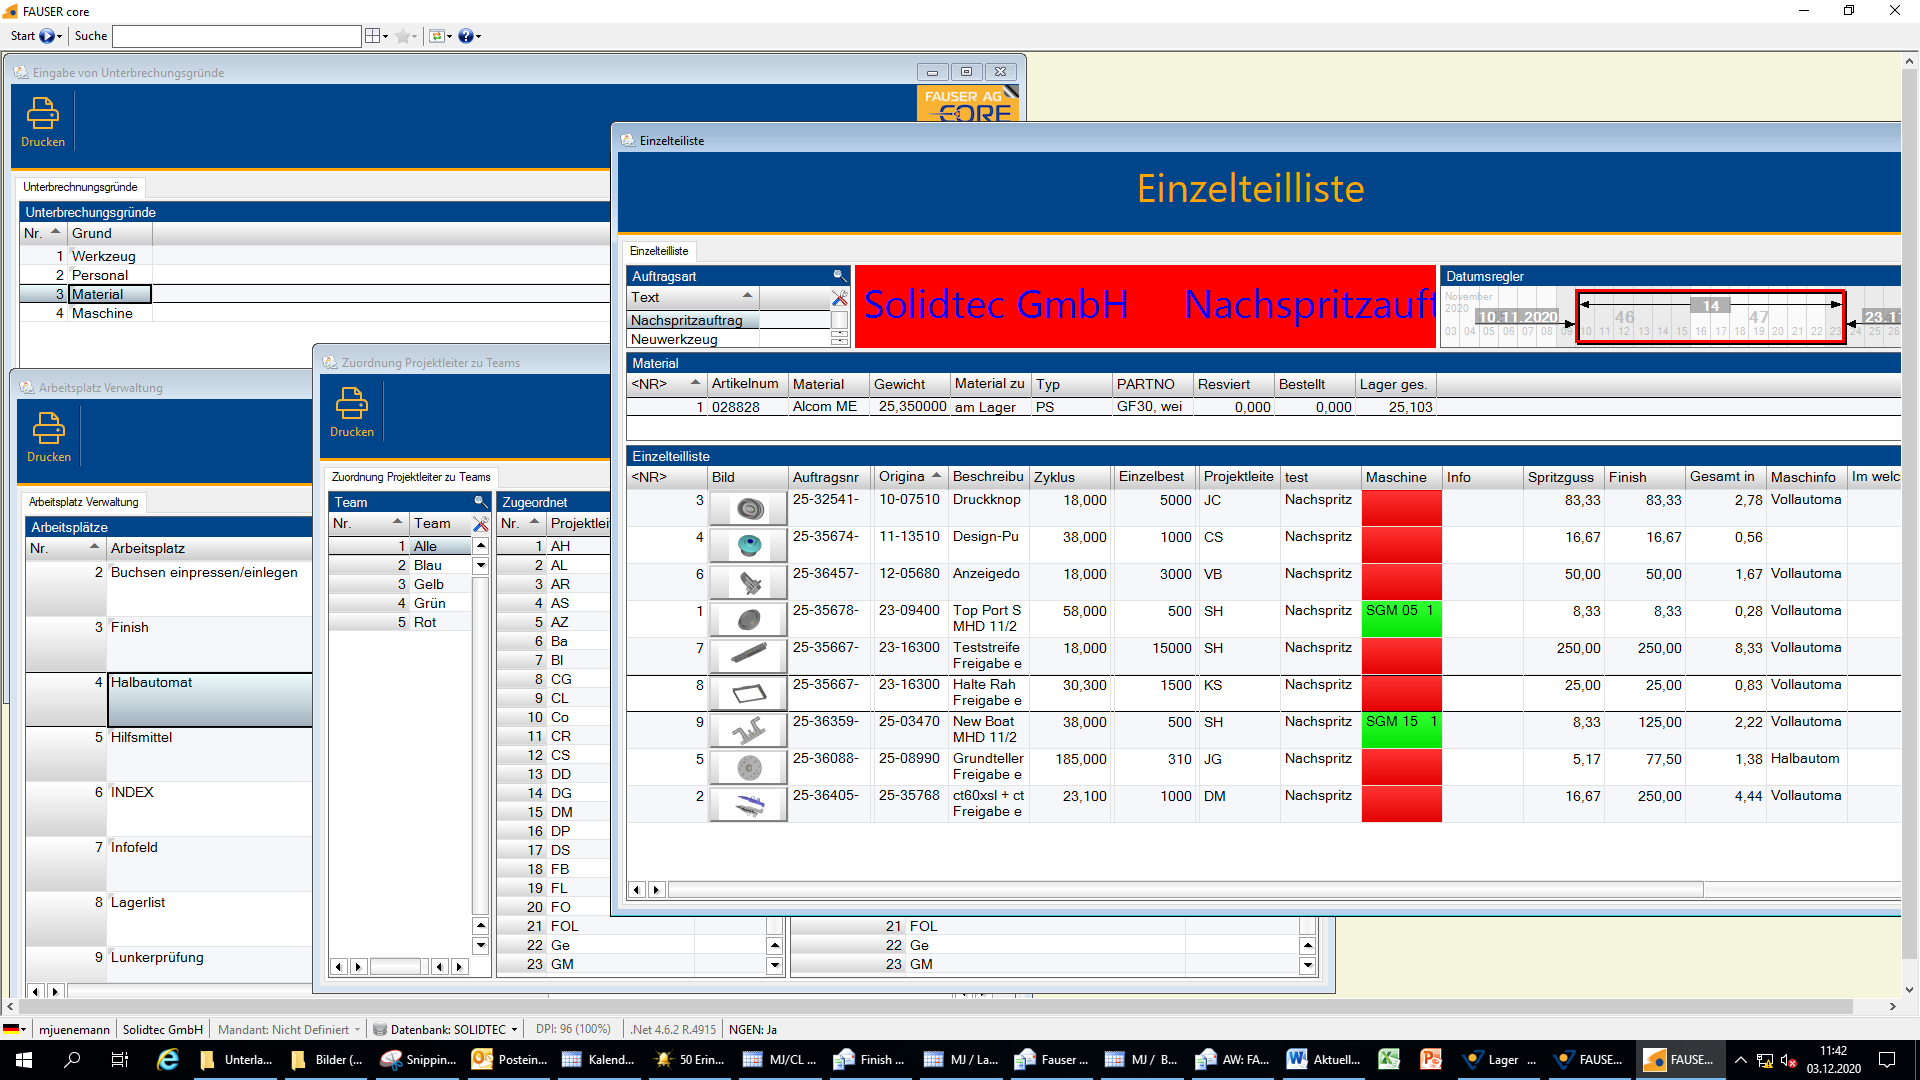Open PowerPoint taskbar icon
Image resolution: width=1920 pixels, height=1080 pixels.
(x=1431, y=1060)
